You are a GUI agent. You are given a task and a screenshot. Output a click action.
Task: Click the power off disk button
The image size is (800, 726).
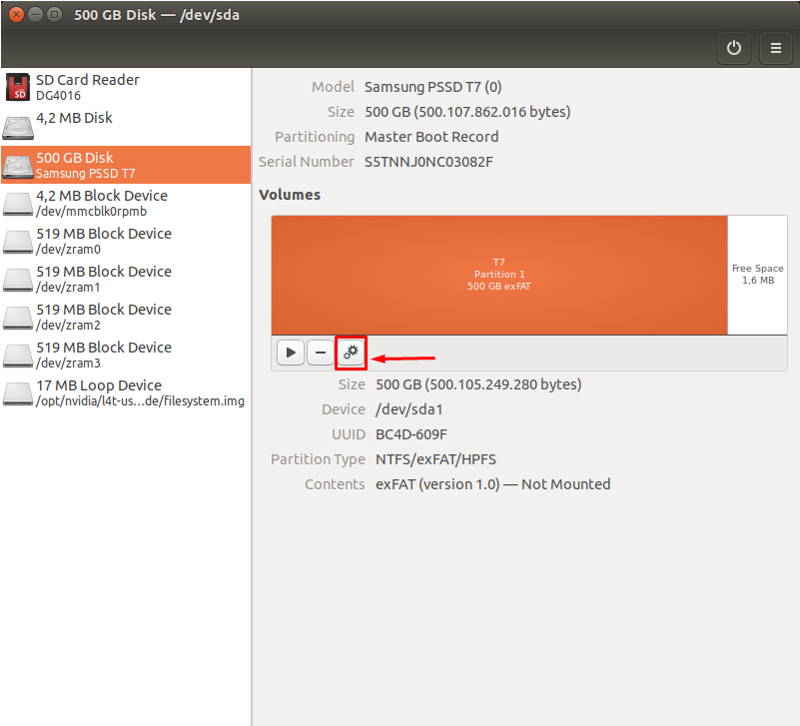[733, 48]
